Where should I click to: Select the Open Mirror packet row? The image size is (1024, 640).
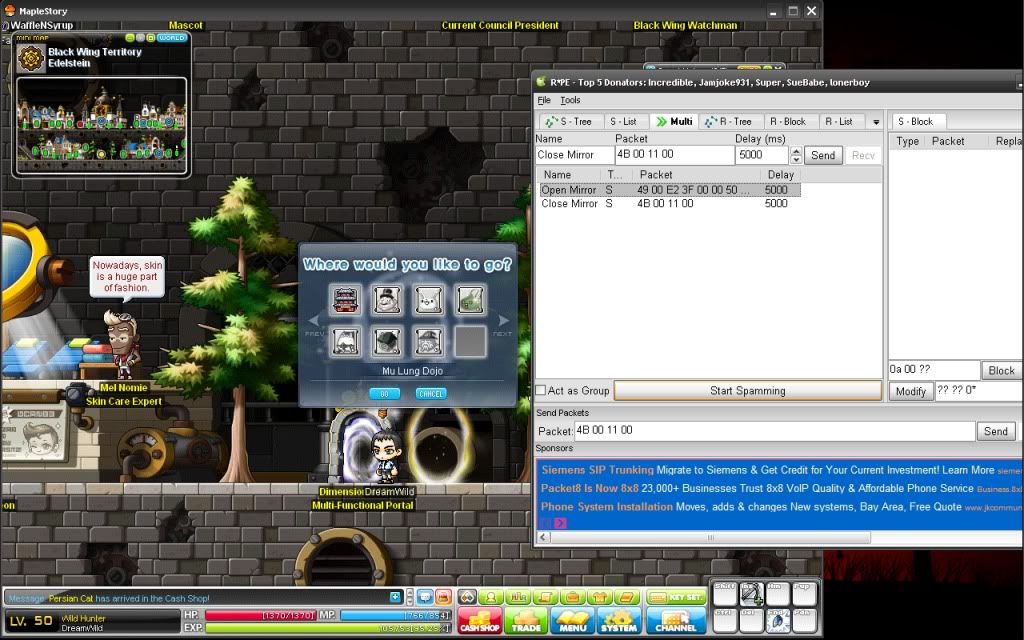670,190
